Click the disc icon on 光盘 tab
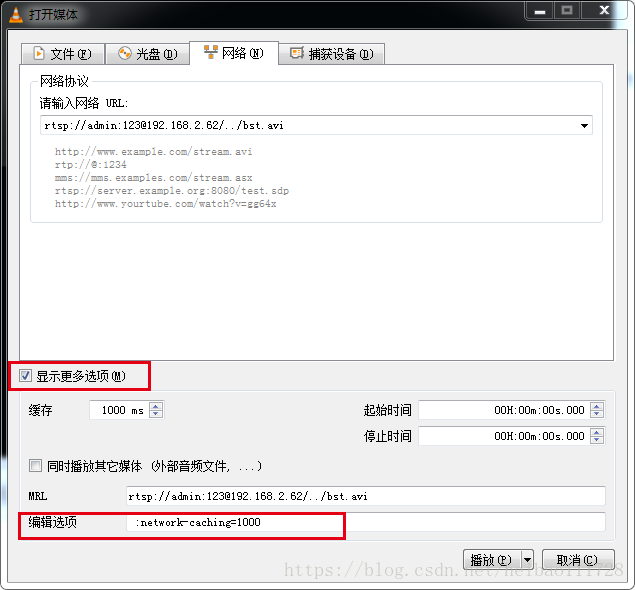Image resolution: width=635 pixels, height=590 pixels. 124,53
